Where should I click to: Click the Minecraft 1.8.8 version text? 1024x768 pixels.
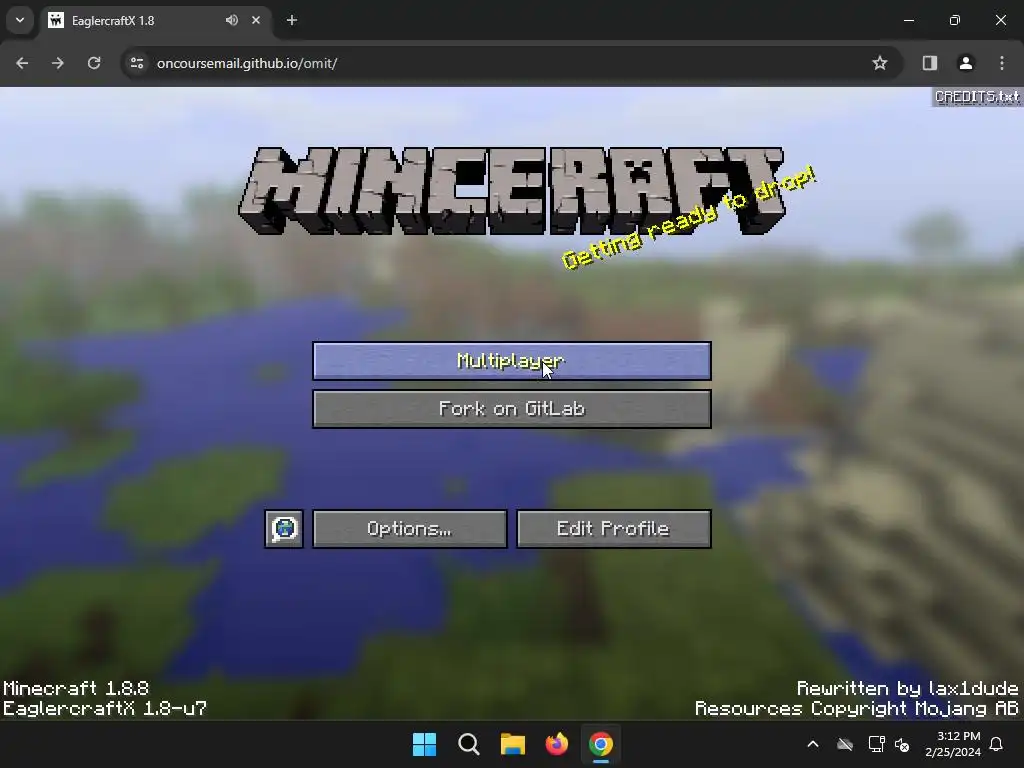pos(76,688)
